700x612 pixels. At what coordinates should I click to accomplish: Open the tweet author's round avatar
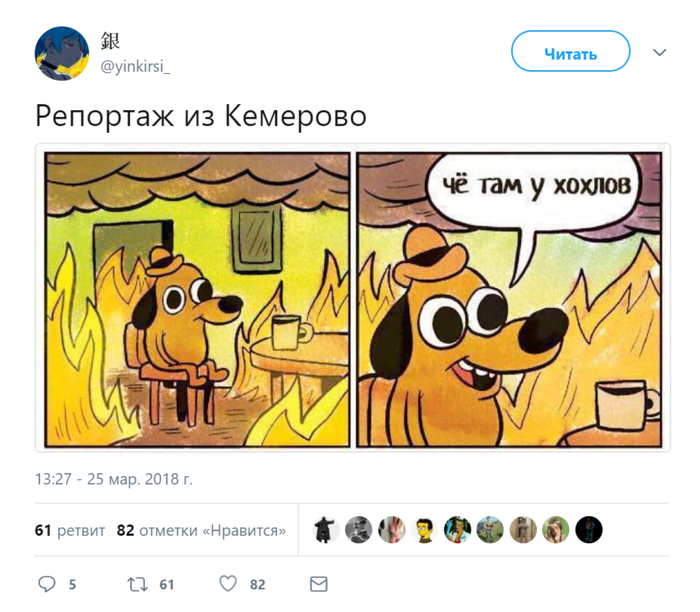pyautogui.click(x=62, y=54)
